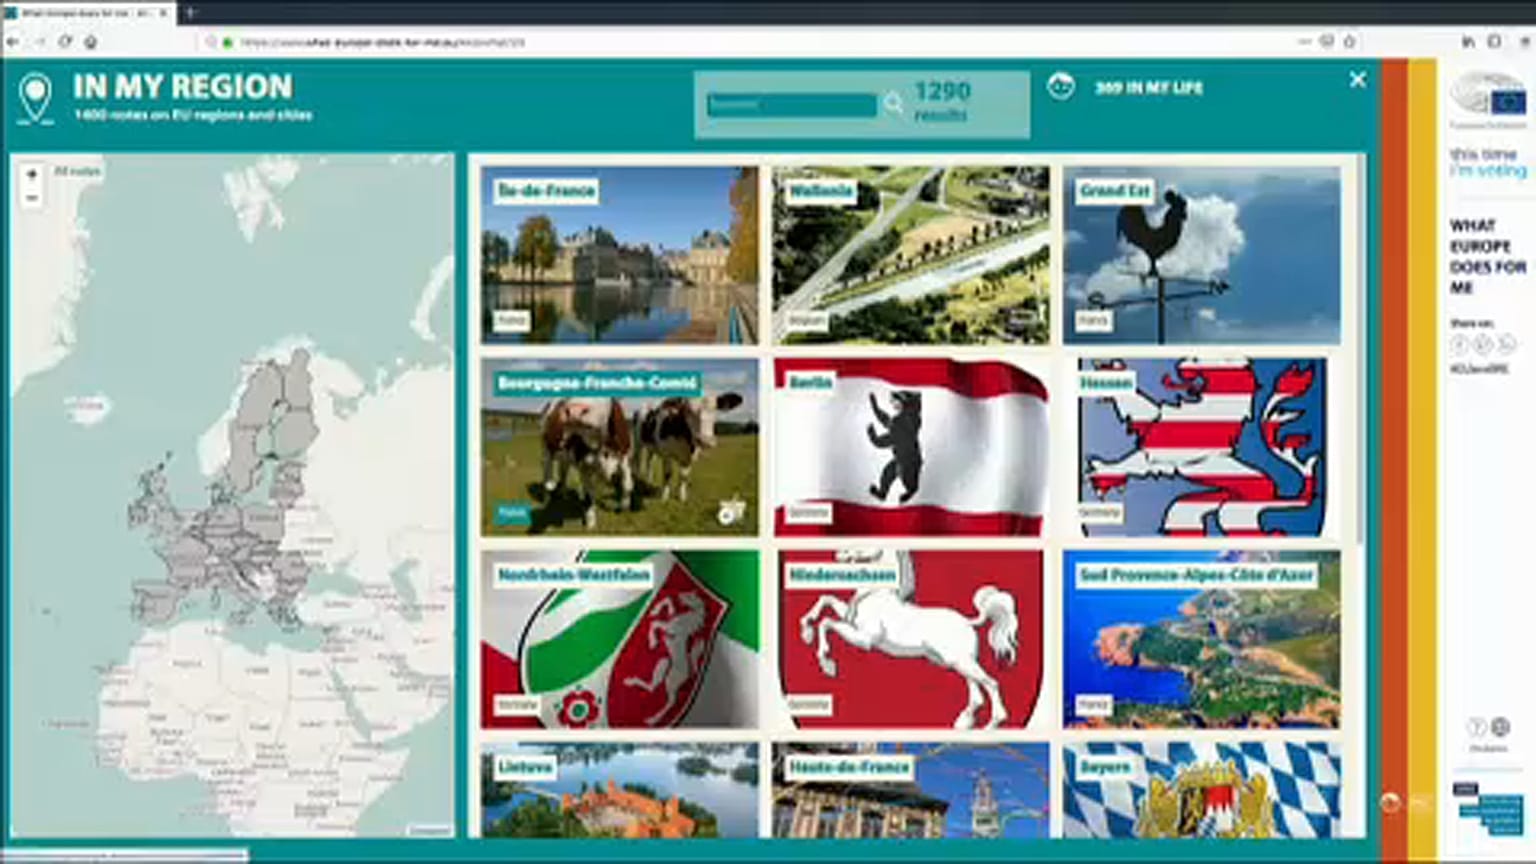This screenshot has width=1536, height=864.
Task: Click 'WHAT EUROPE DOES FOR ME' title
Action: point(1488,256)
